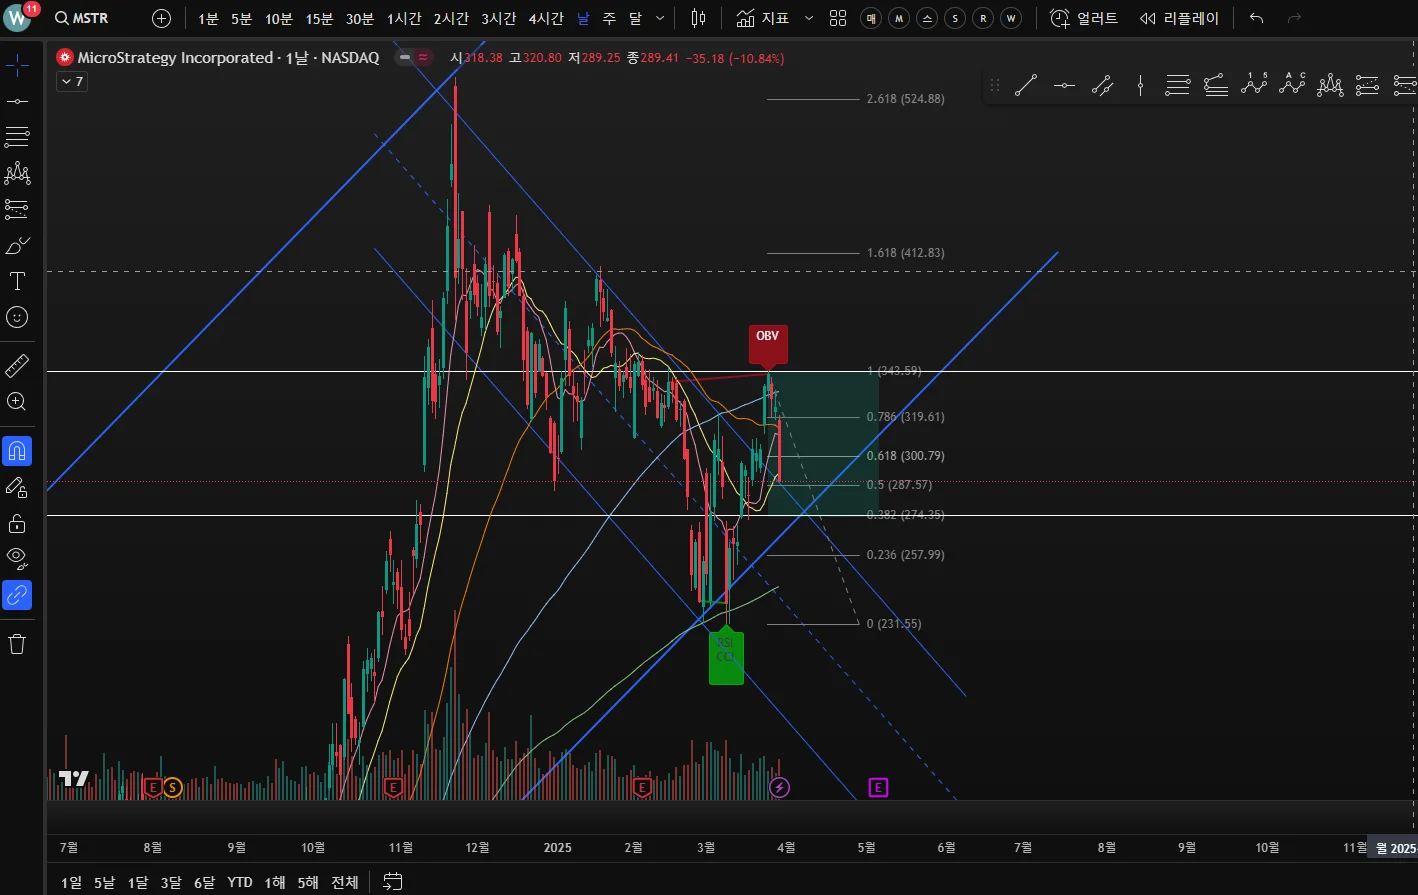Click the 매 circle button

coord(871,18)
